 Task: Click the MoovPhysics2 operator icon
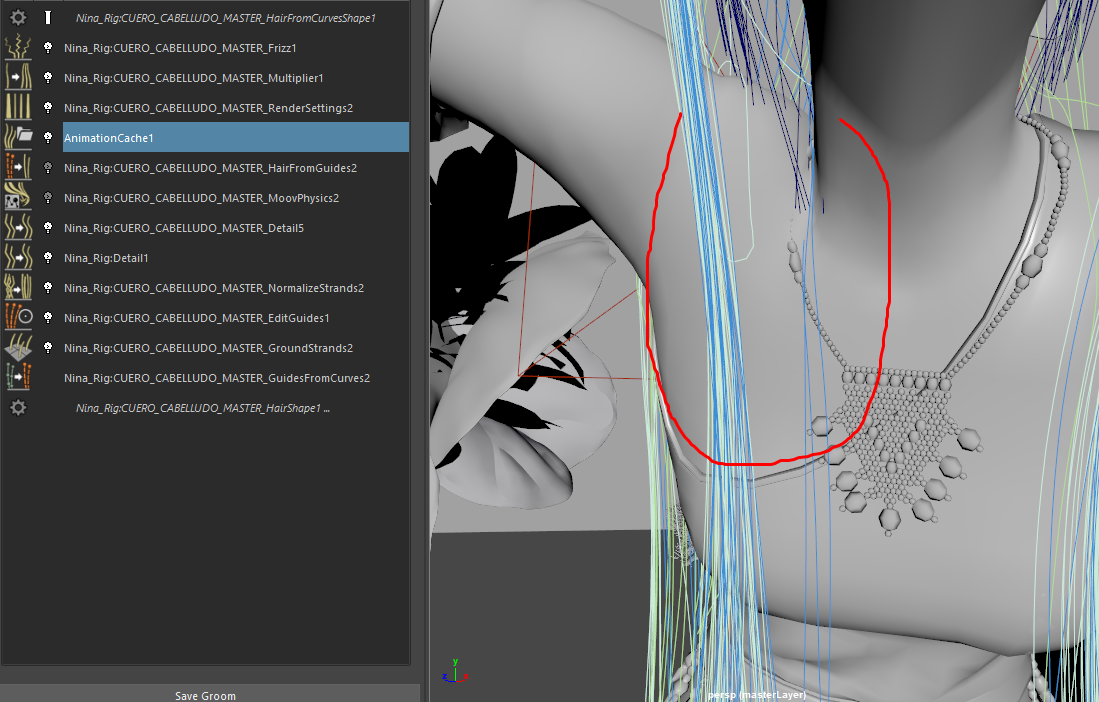[x=19, y=197]
